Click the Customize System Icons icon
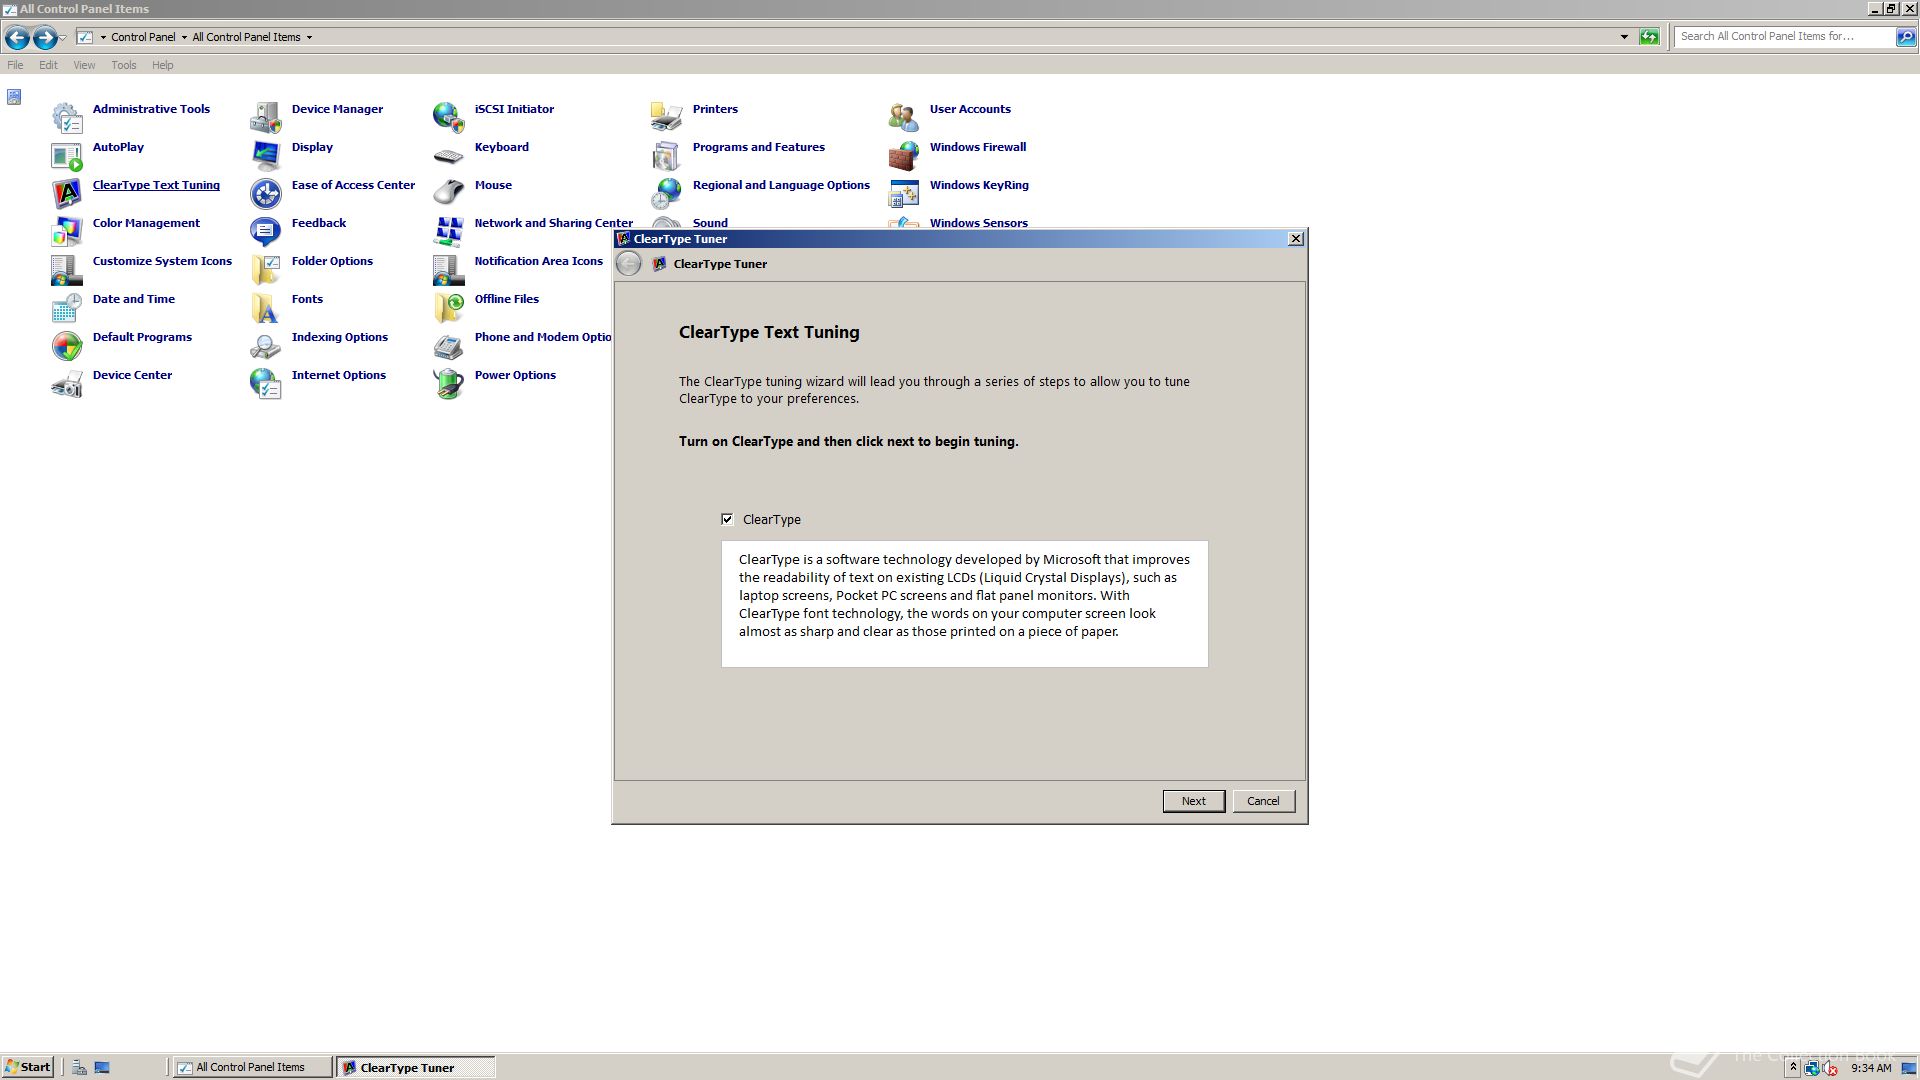Screen dimensions: 1920x1080 pos(67,270)
